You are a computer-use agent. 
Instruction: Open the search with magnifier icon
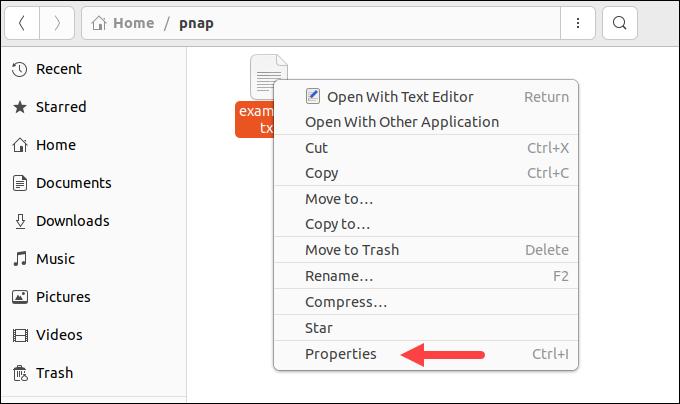620,23
